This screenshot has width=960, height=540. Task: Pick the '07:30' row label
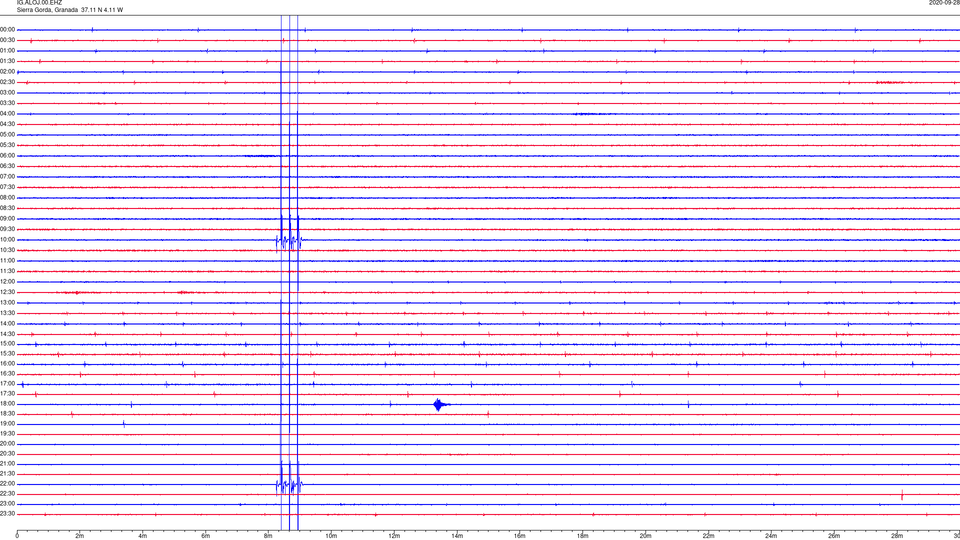(x=7, y=187)
